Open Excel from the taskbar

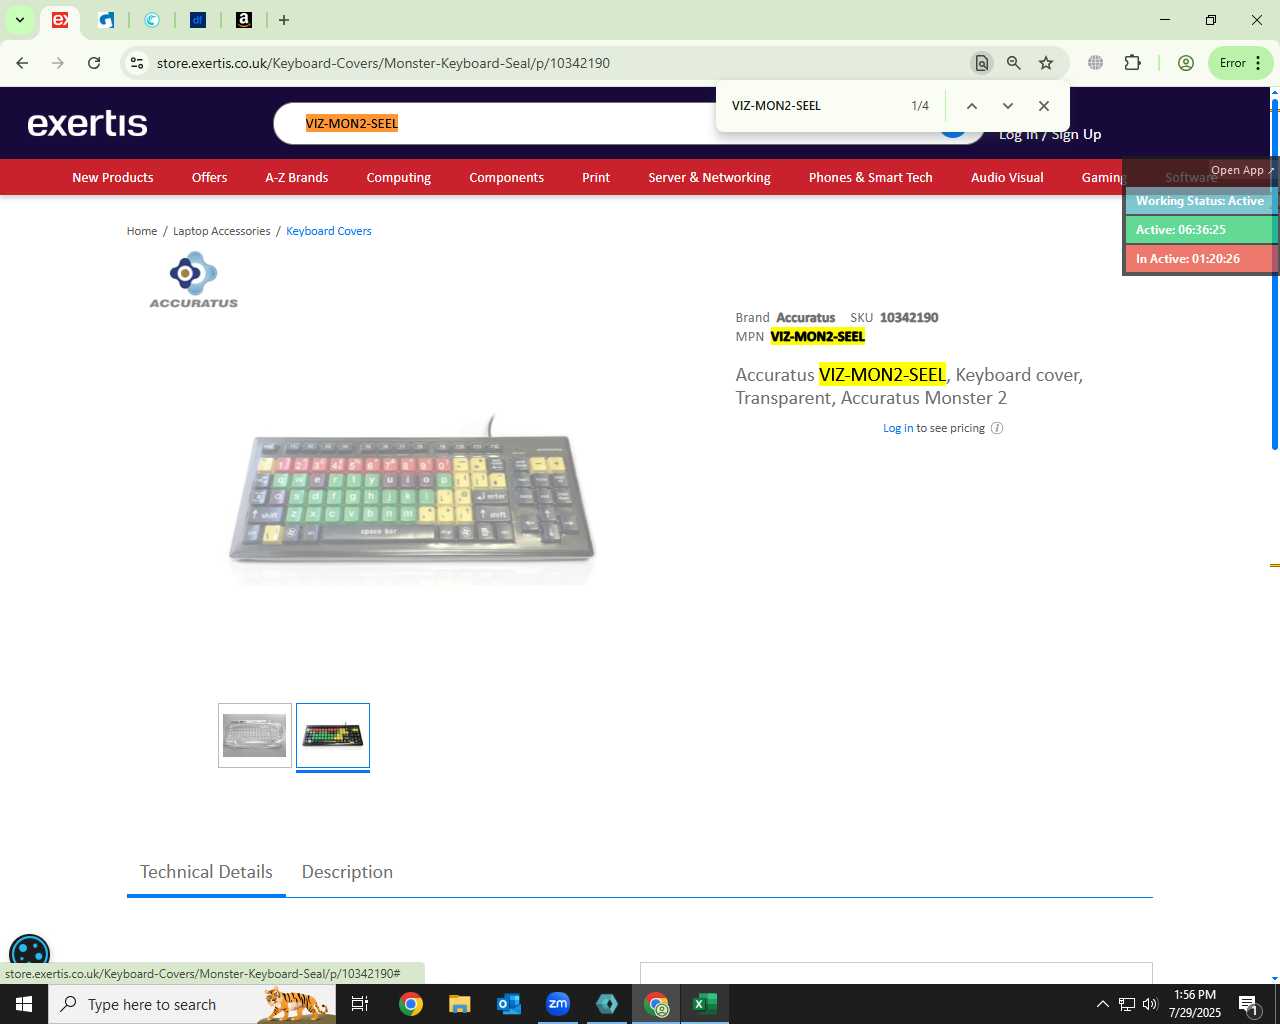point(705,1004)
